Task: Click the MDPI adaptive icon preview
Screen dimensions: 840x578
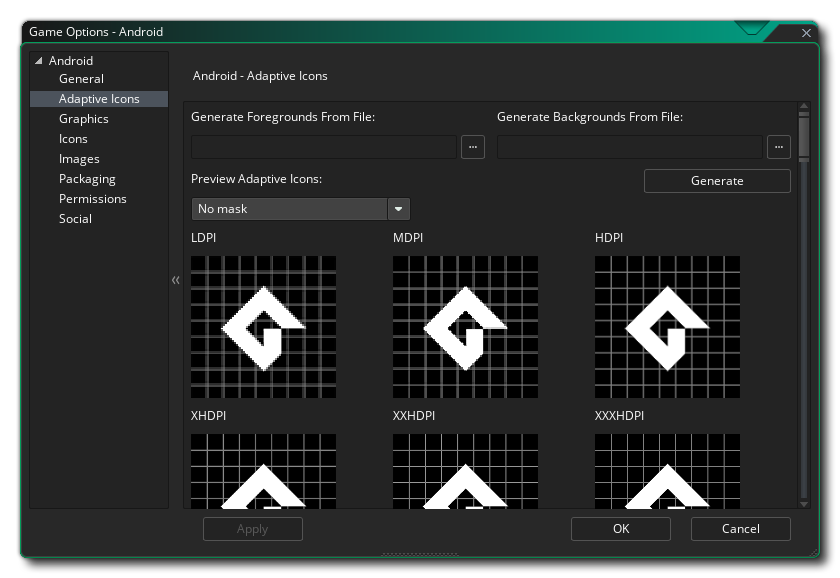Action: tap(465, 327)
